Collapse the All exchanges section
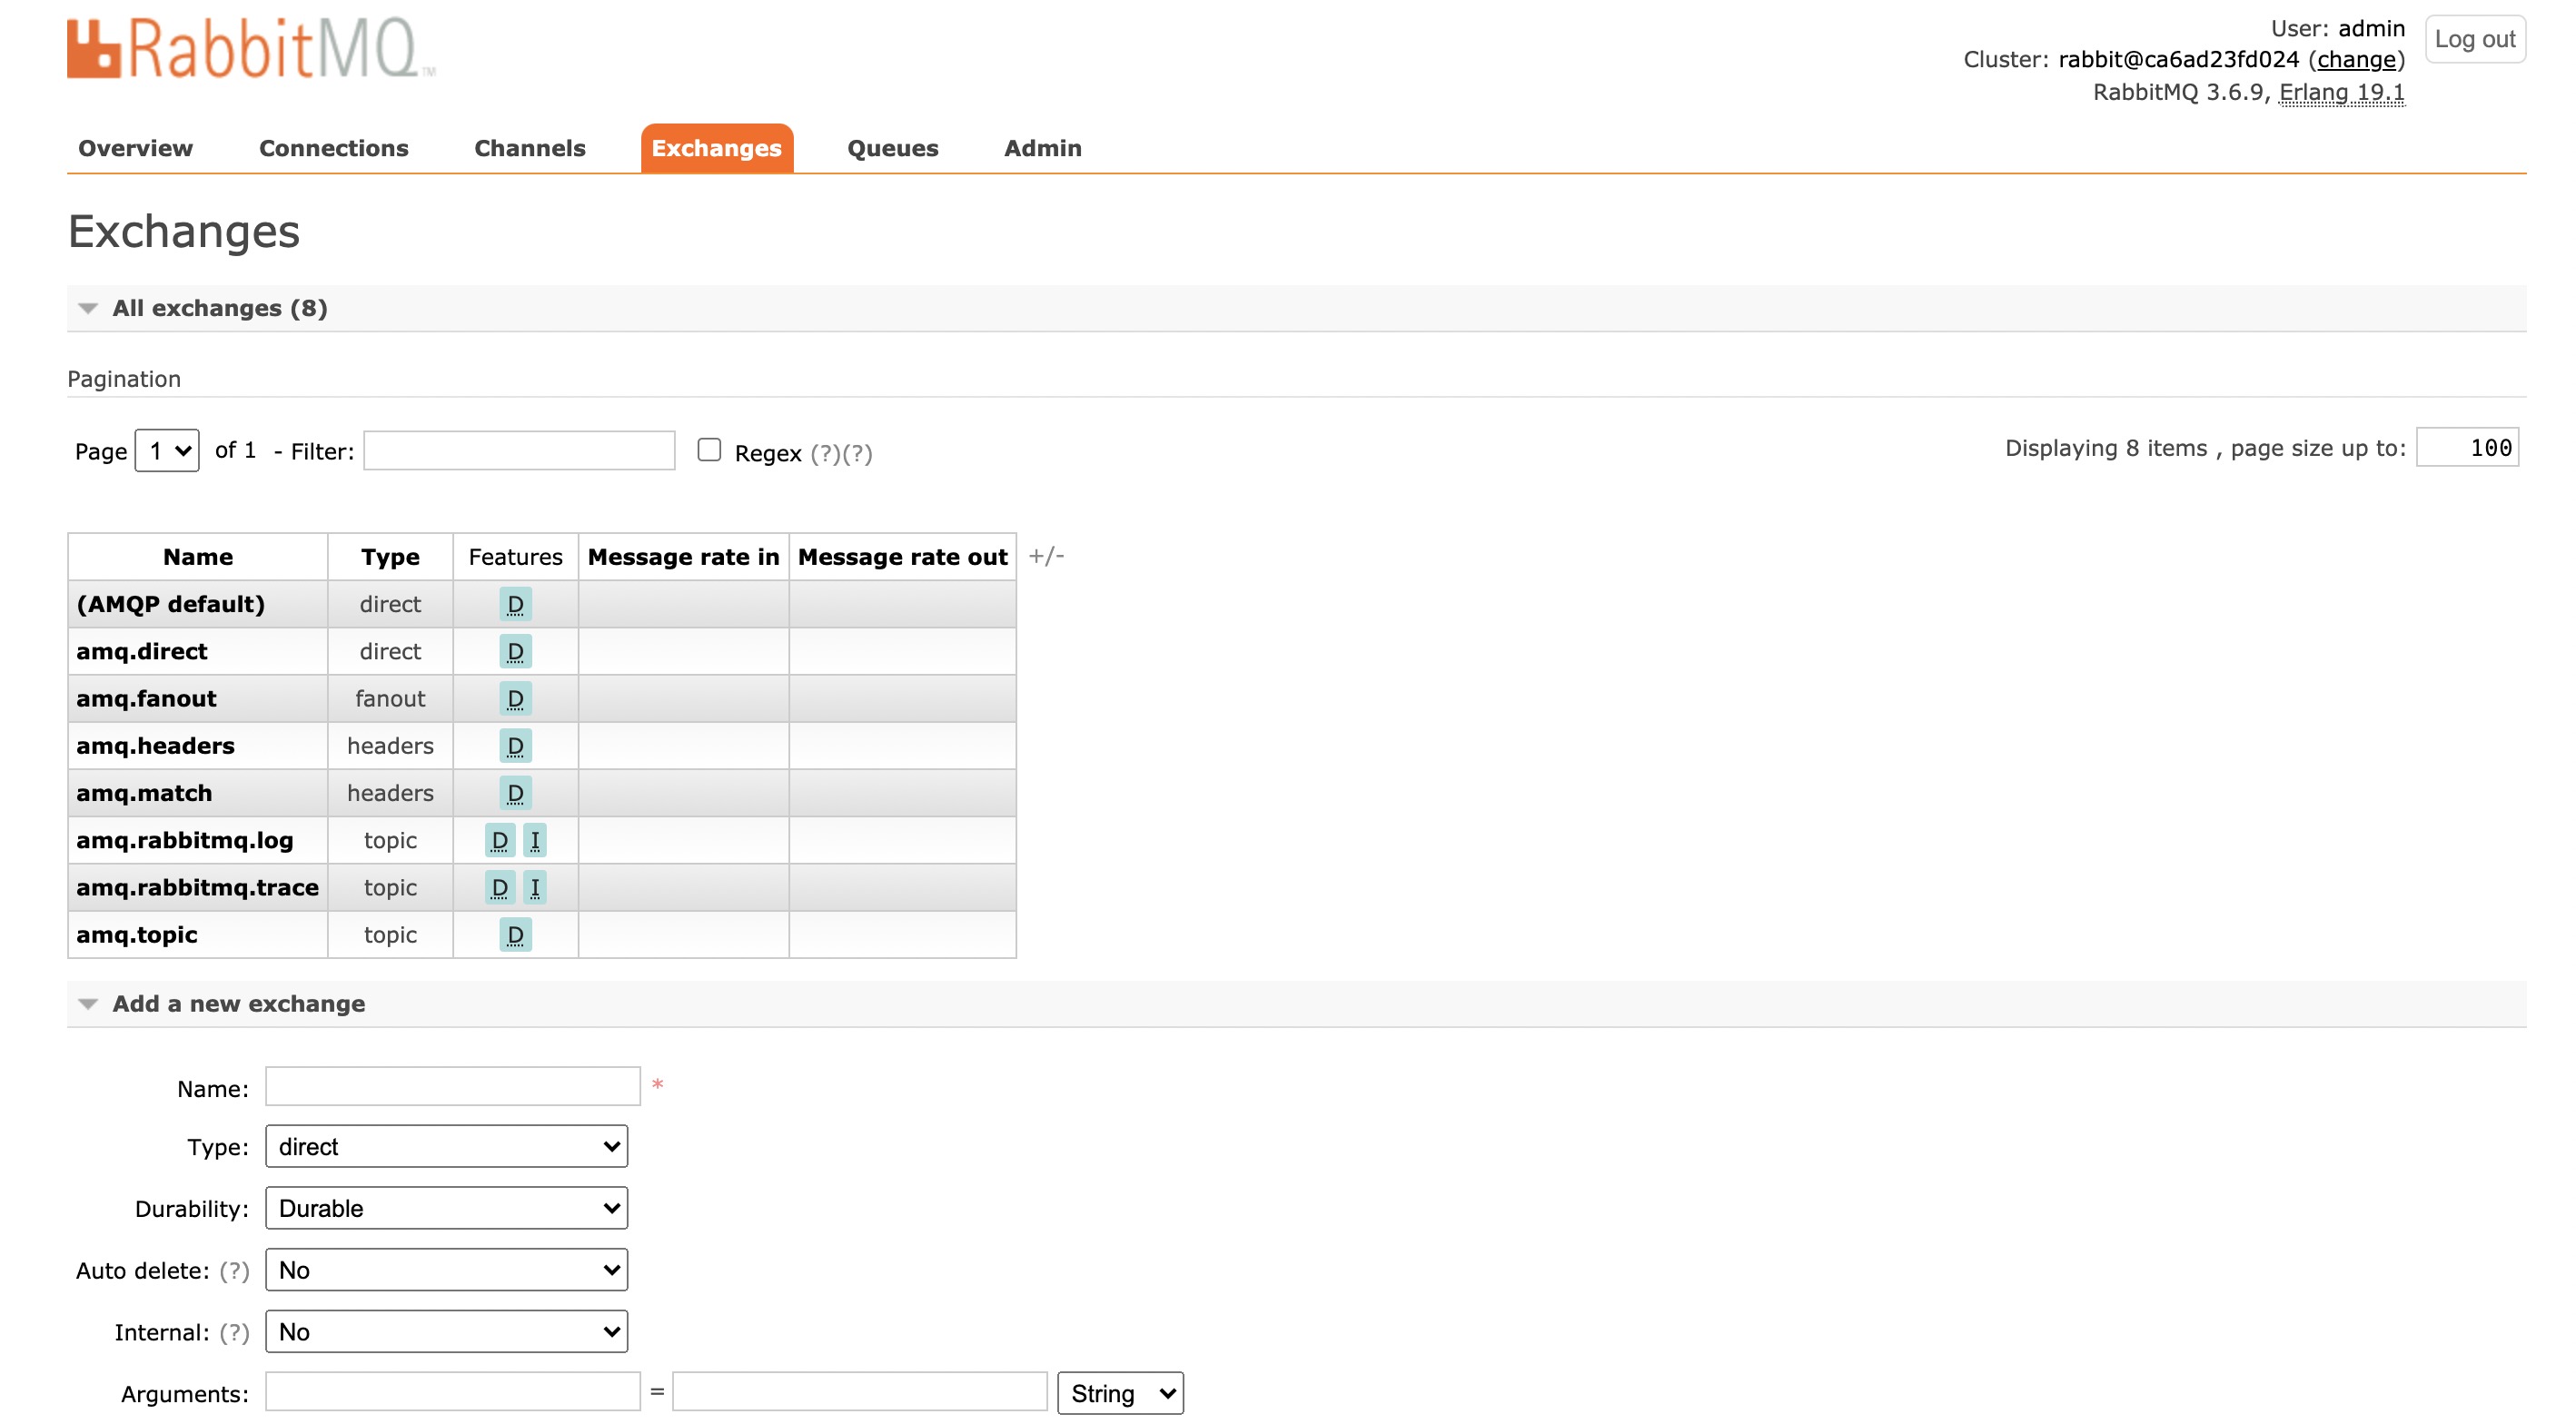 pos(219,308)
